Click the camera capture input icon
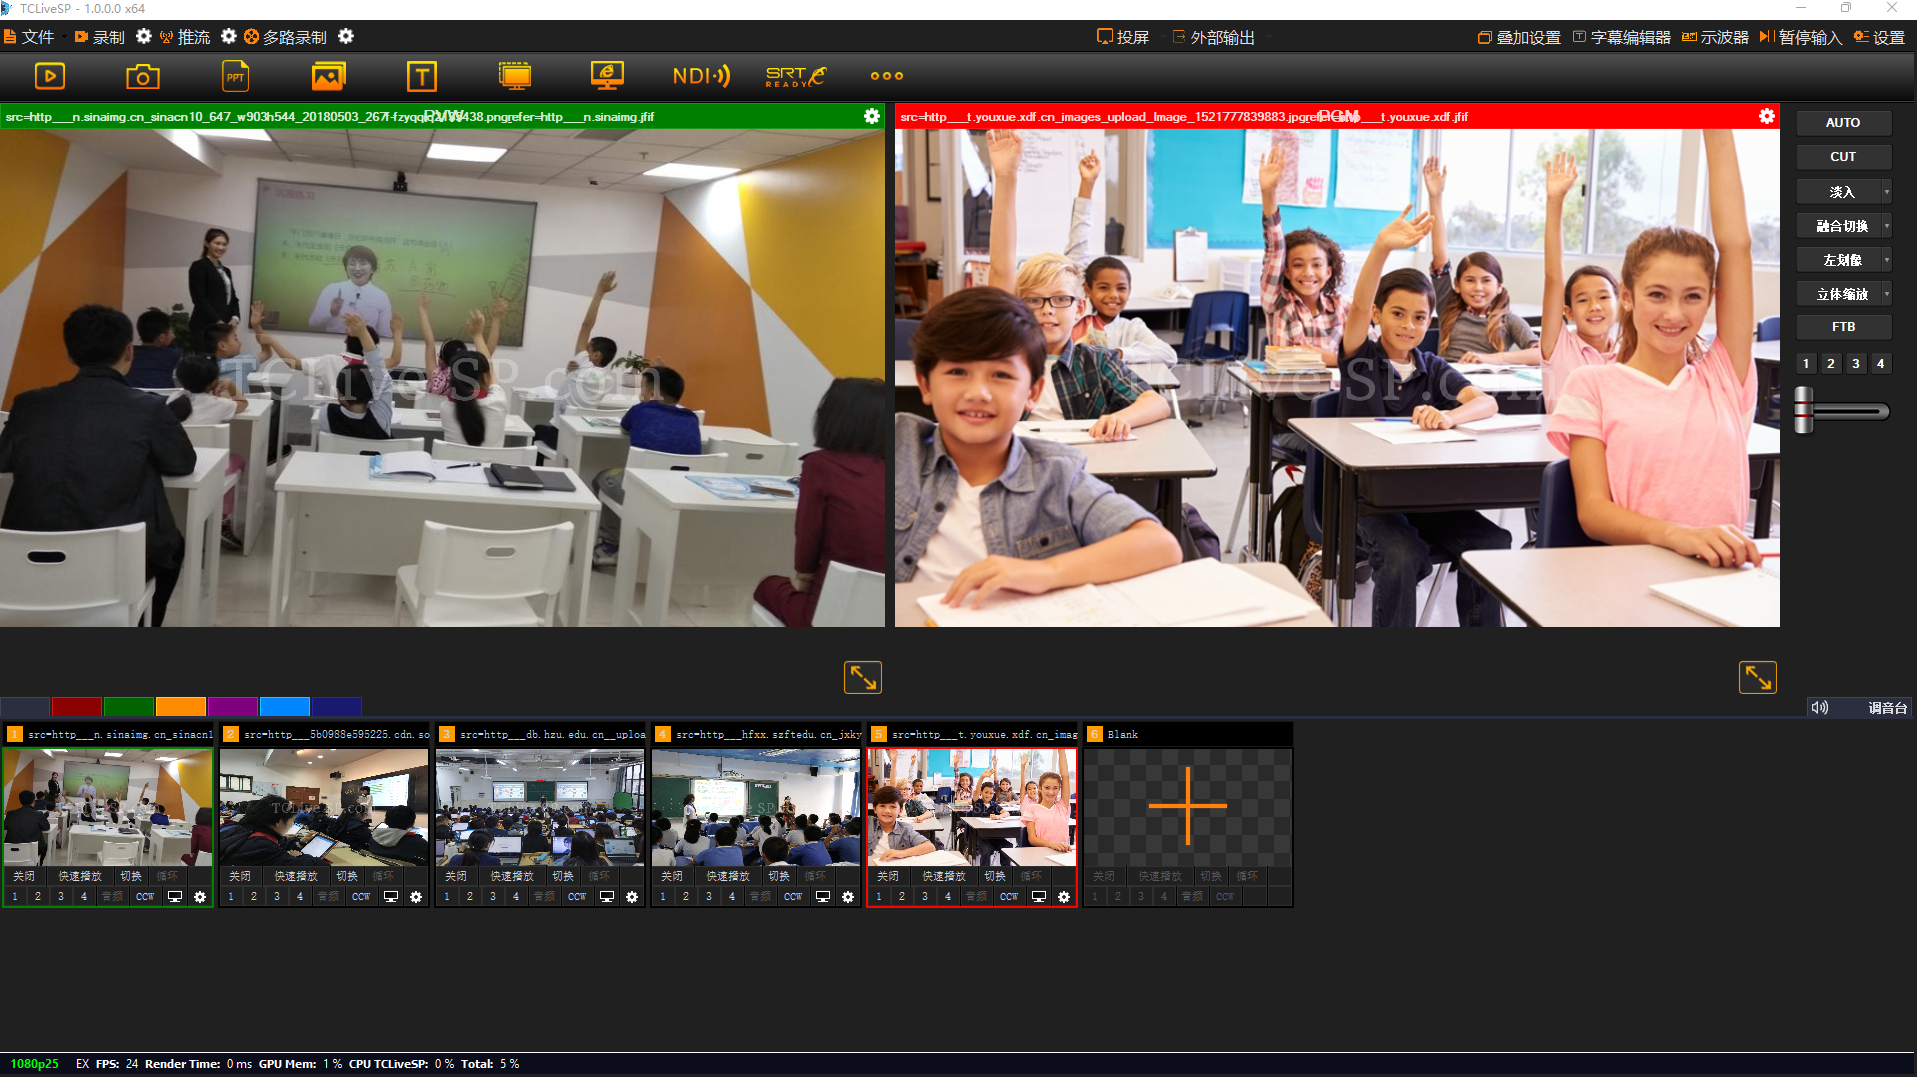Screen dimensions: 1917x1077 [142, 76]
